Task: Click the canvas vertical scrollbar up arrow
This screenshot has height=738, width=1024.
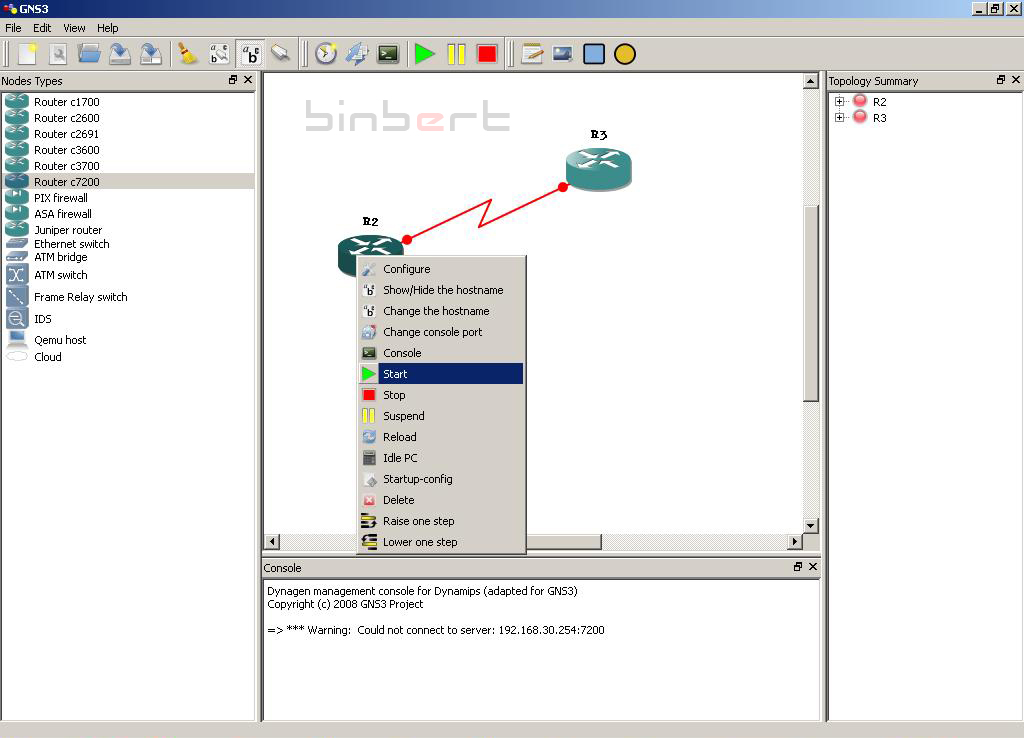Action: click(x=810, y=82)
